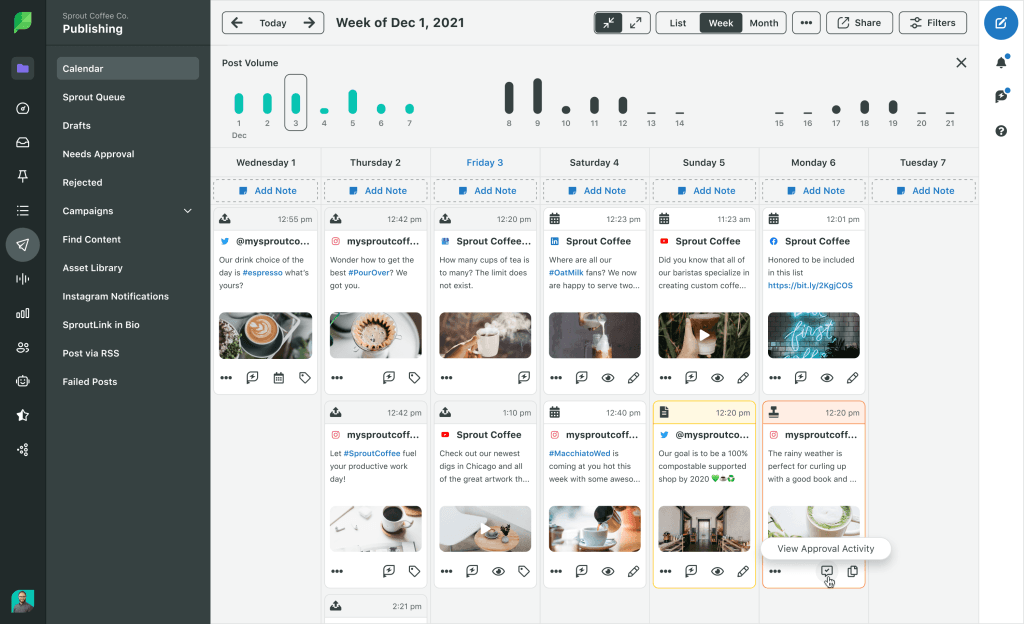Open the Reports bar chart icon in sidebar

23,313
